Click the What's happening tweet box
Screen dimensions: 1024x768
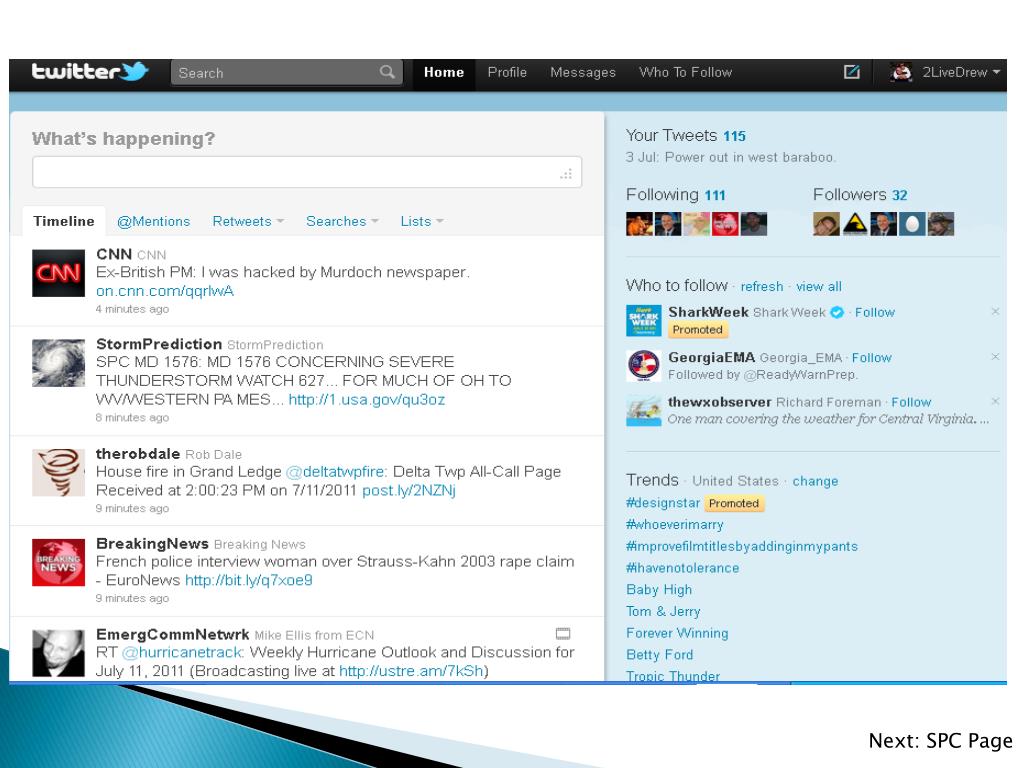tap(307, 172)
